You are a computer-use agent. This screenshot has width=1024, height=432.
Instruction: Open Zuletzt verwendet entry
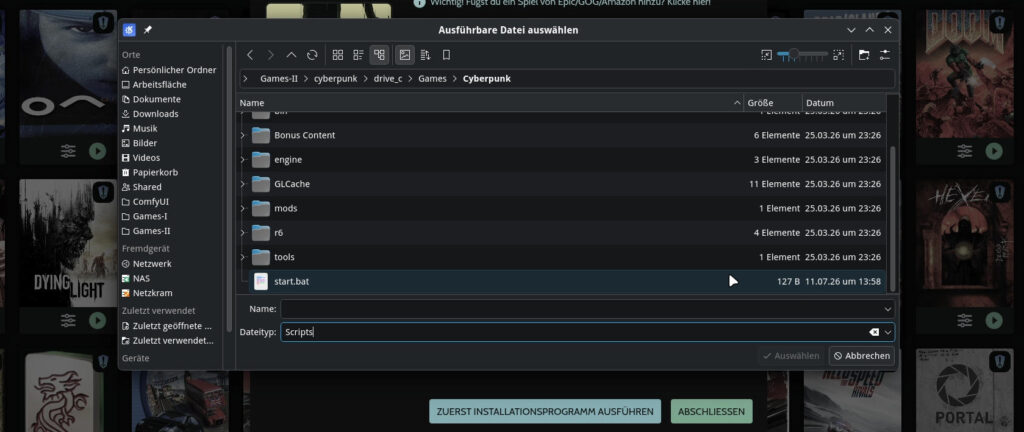pos(168,341)
